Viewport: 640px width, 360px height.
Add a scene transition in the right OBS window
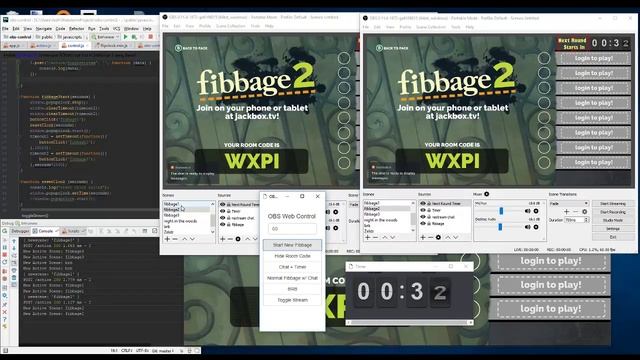coord(567,212)
